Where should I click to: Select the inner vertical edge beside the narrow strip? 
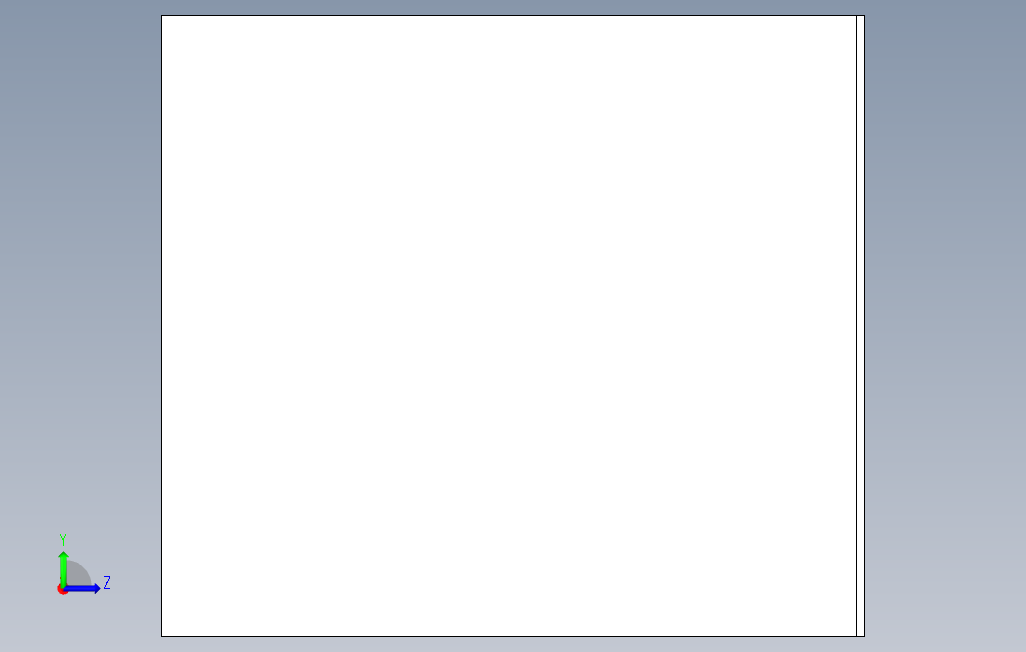pyautogui.click(x=857, y=326)
